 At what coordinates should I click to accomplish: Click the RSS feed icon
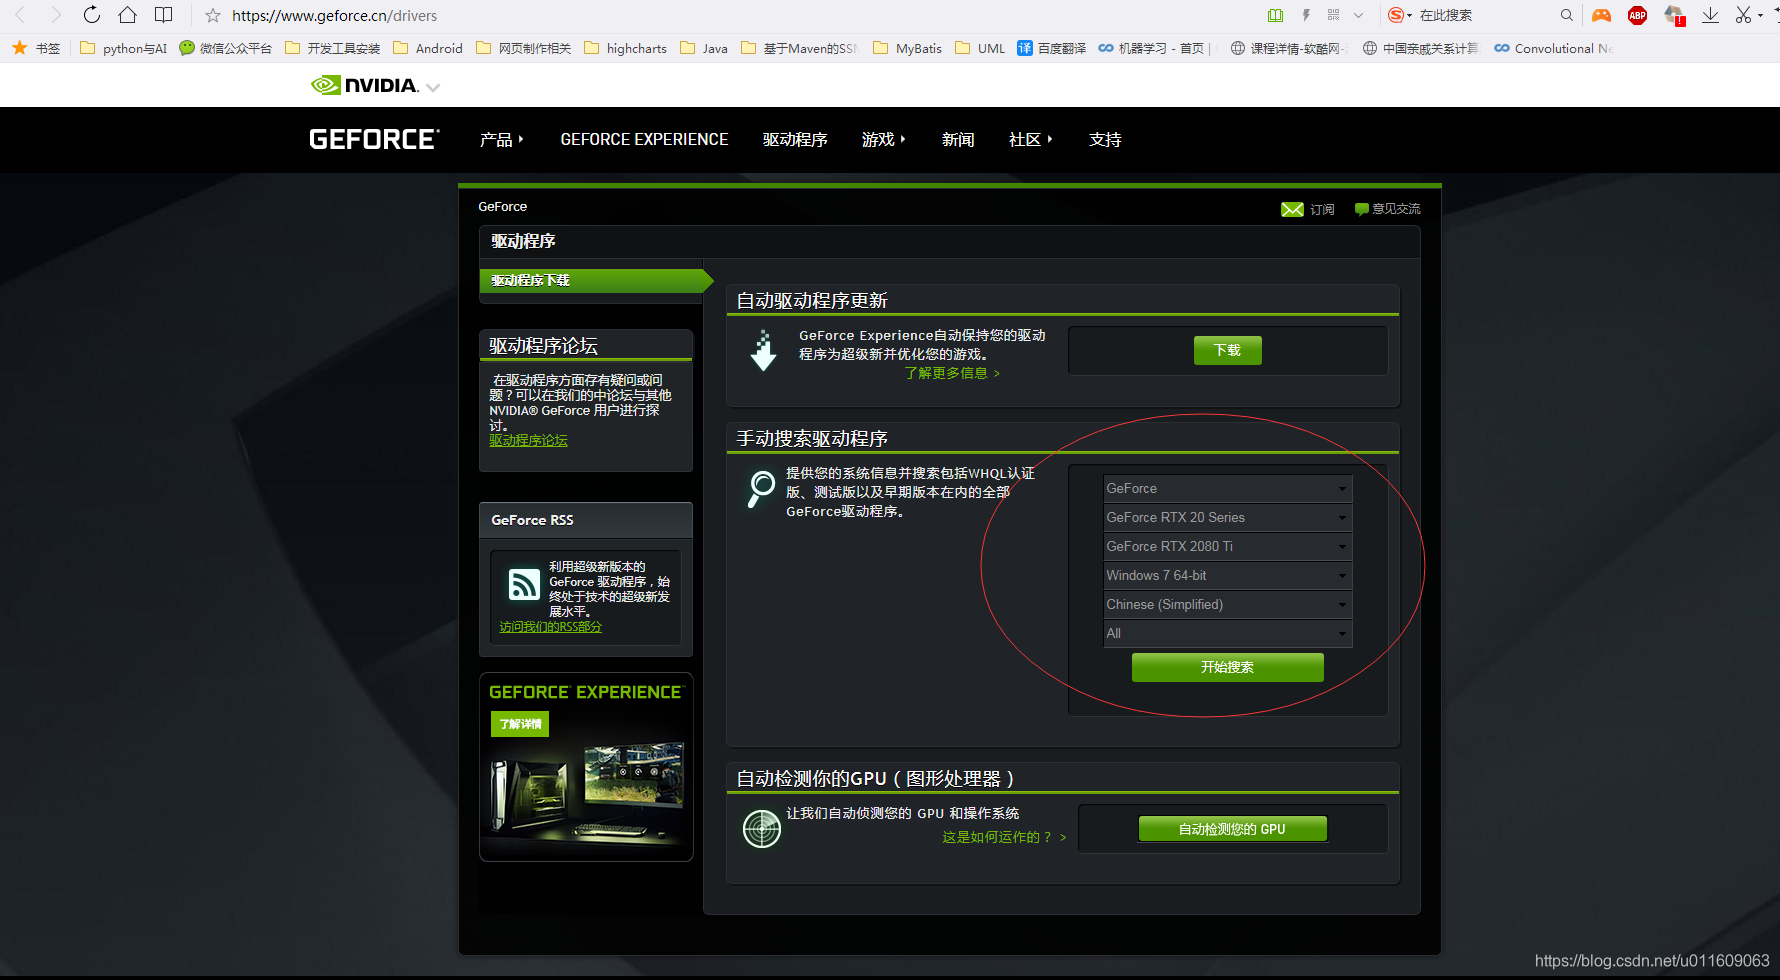524,584
